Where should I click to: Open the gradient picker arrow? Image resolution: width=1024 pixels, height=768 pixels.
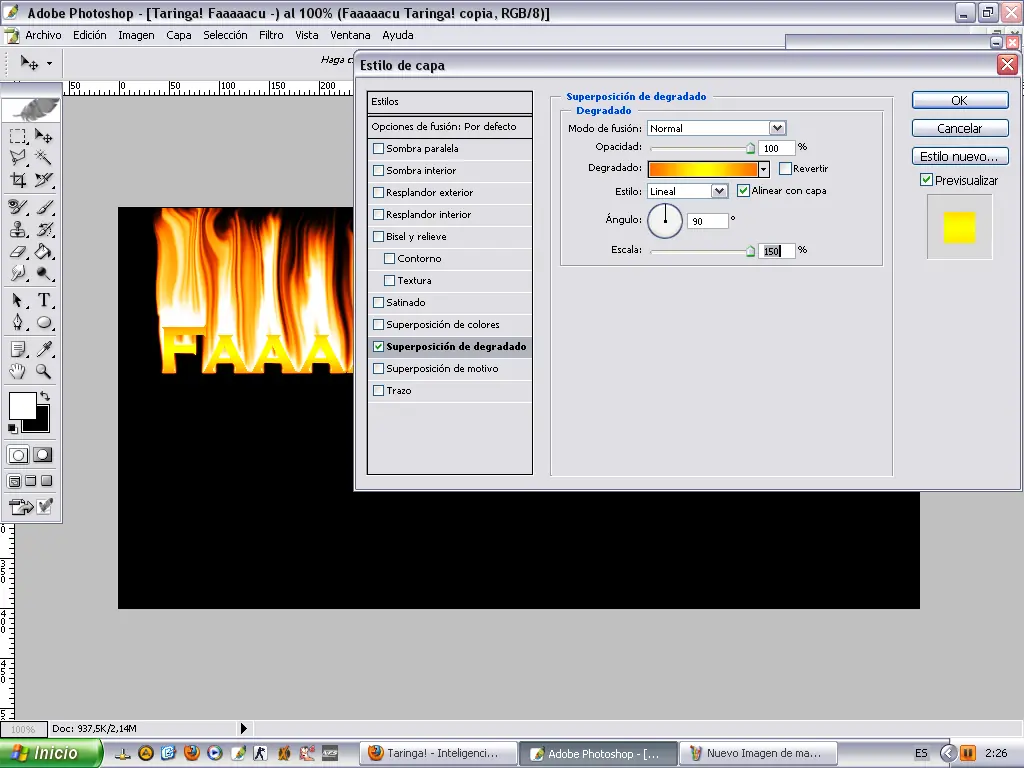[763, 169]
